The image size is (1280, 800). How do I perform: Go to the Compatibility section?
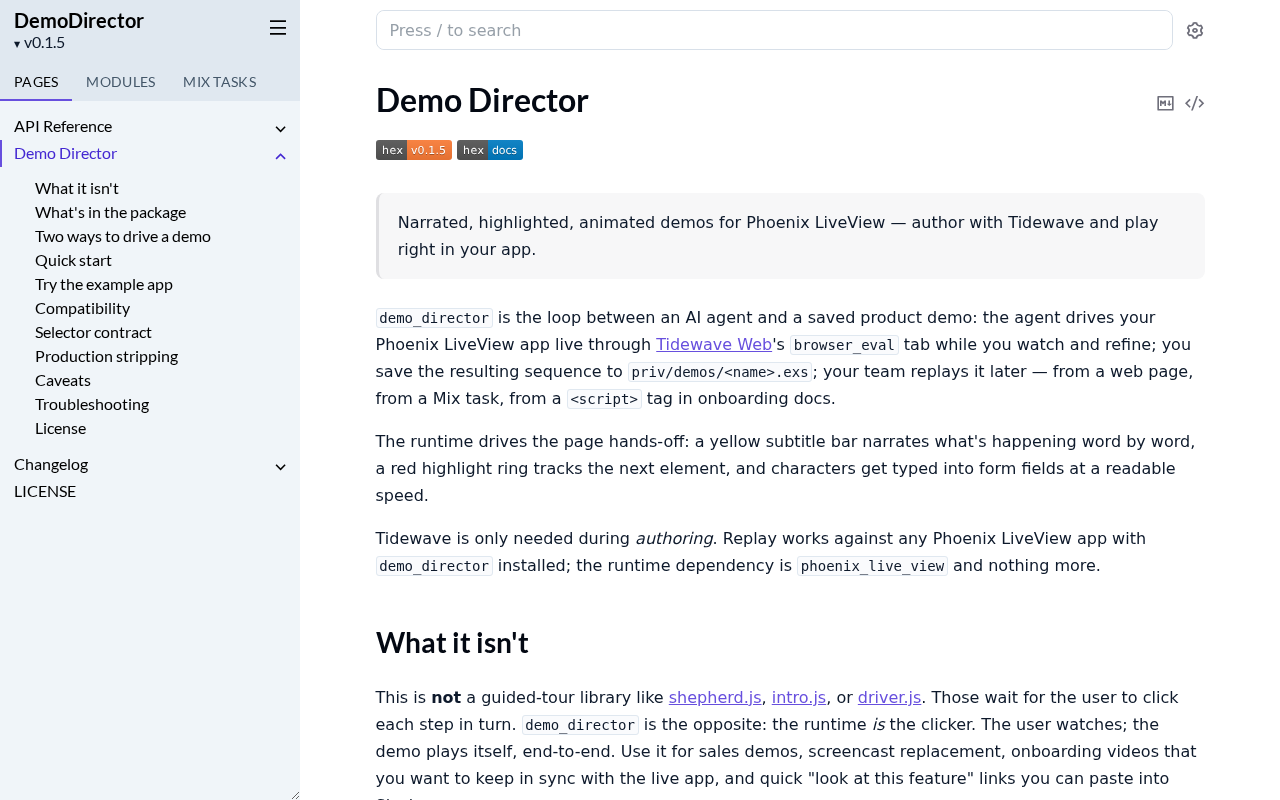pos(82,308)
